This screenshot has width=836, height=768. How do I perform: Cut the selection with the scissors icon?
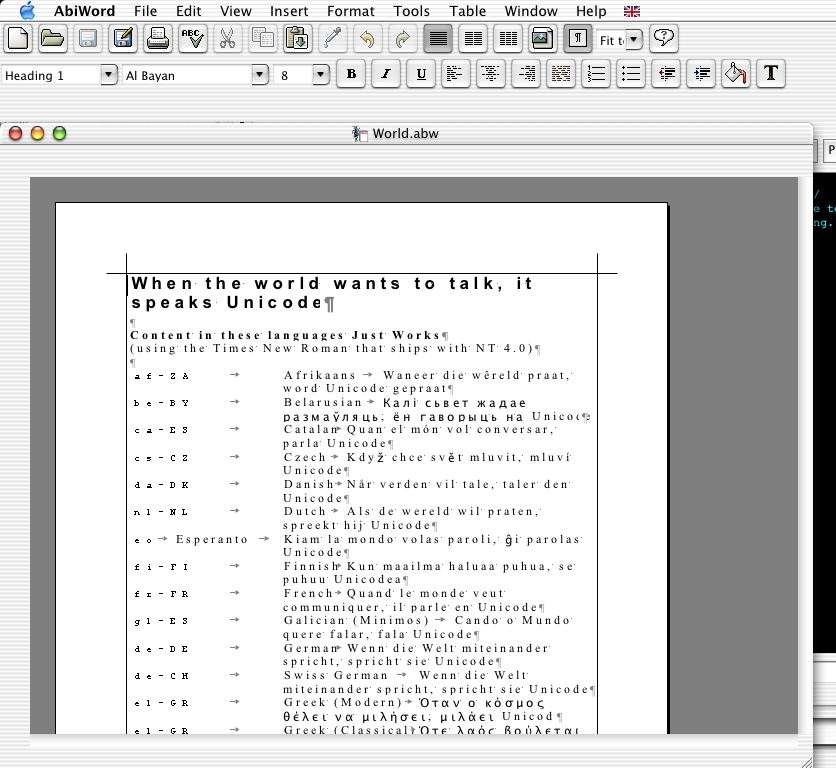tap(228, 39)
